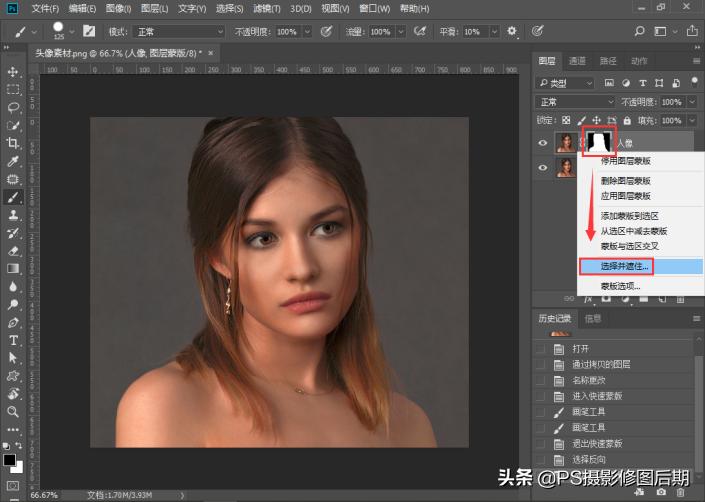Switch to the 通道 channels tab
The image size is (705, 502).
(x=577, y=61)
